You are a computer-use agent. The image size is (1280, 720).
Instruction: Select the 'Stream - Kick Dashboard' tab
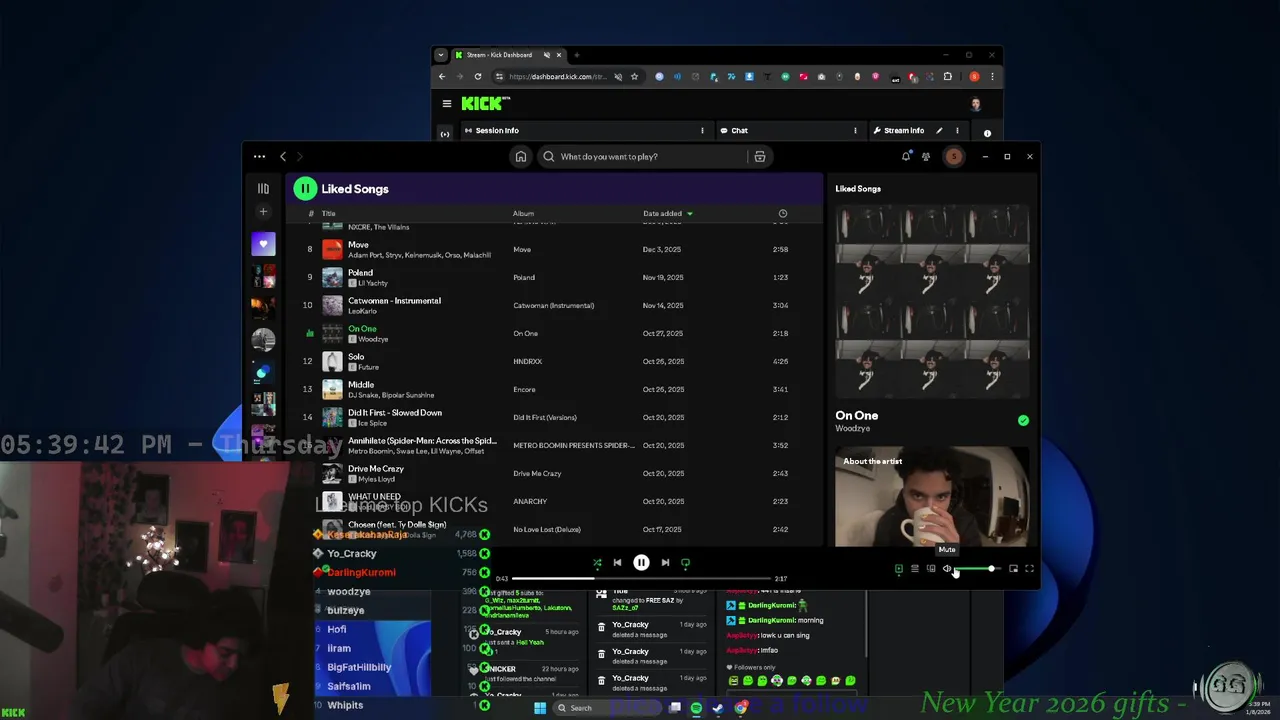pos(508,55)
